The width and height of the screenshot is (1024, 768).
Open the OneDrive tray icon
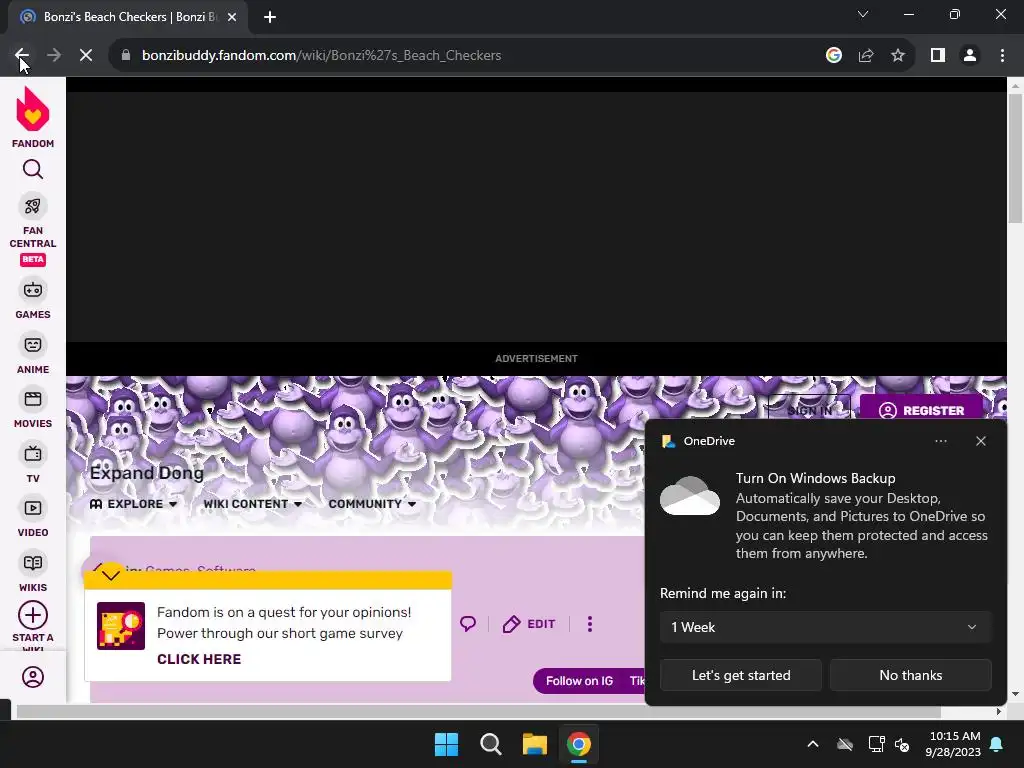coord(845,744)
